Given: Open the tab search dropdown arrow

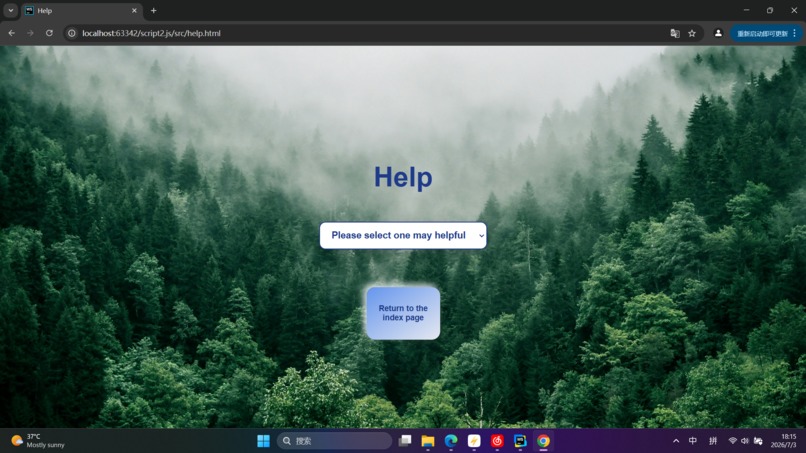Looking at the screenshot, I should [10, 10].
